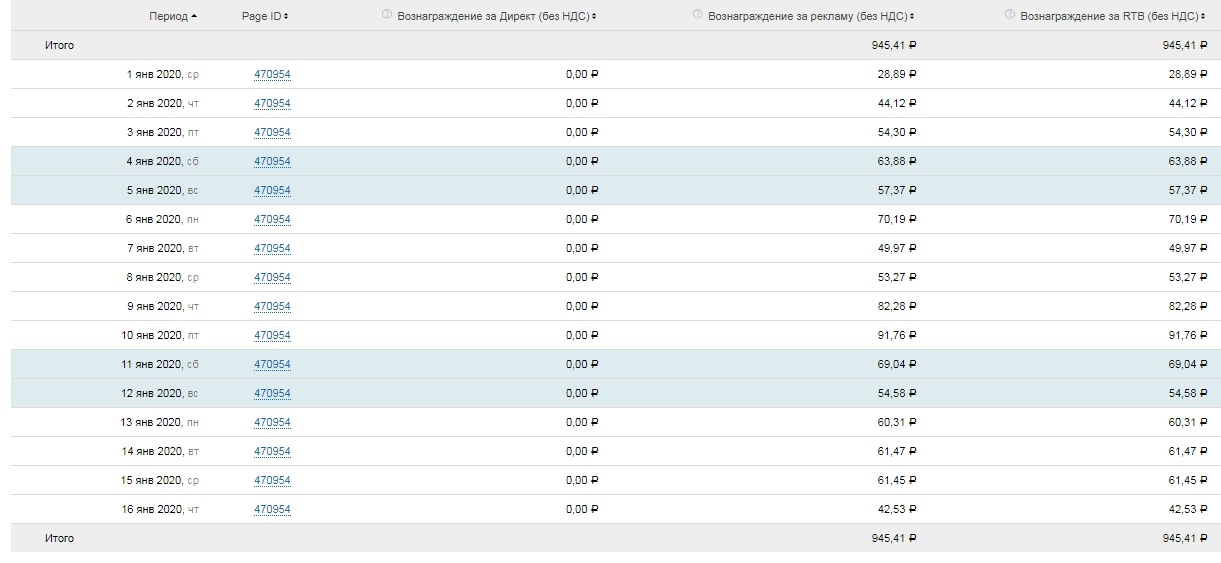Open Page ID 470954 link for 7 янв 2020

tap(272, 249)
